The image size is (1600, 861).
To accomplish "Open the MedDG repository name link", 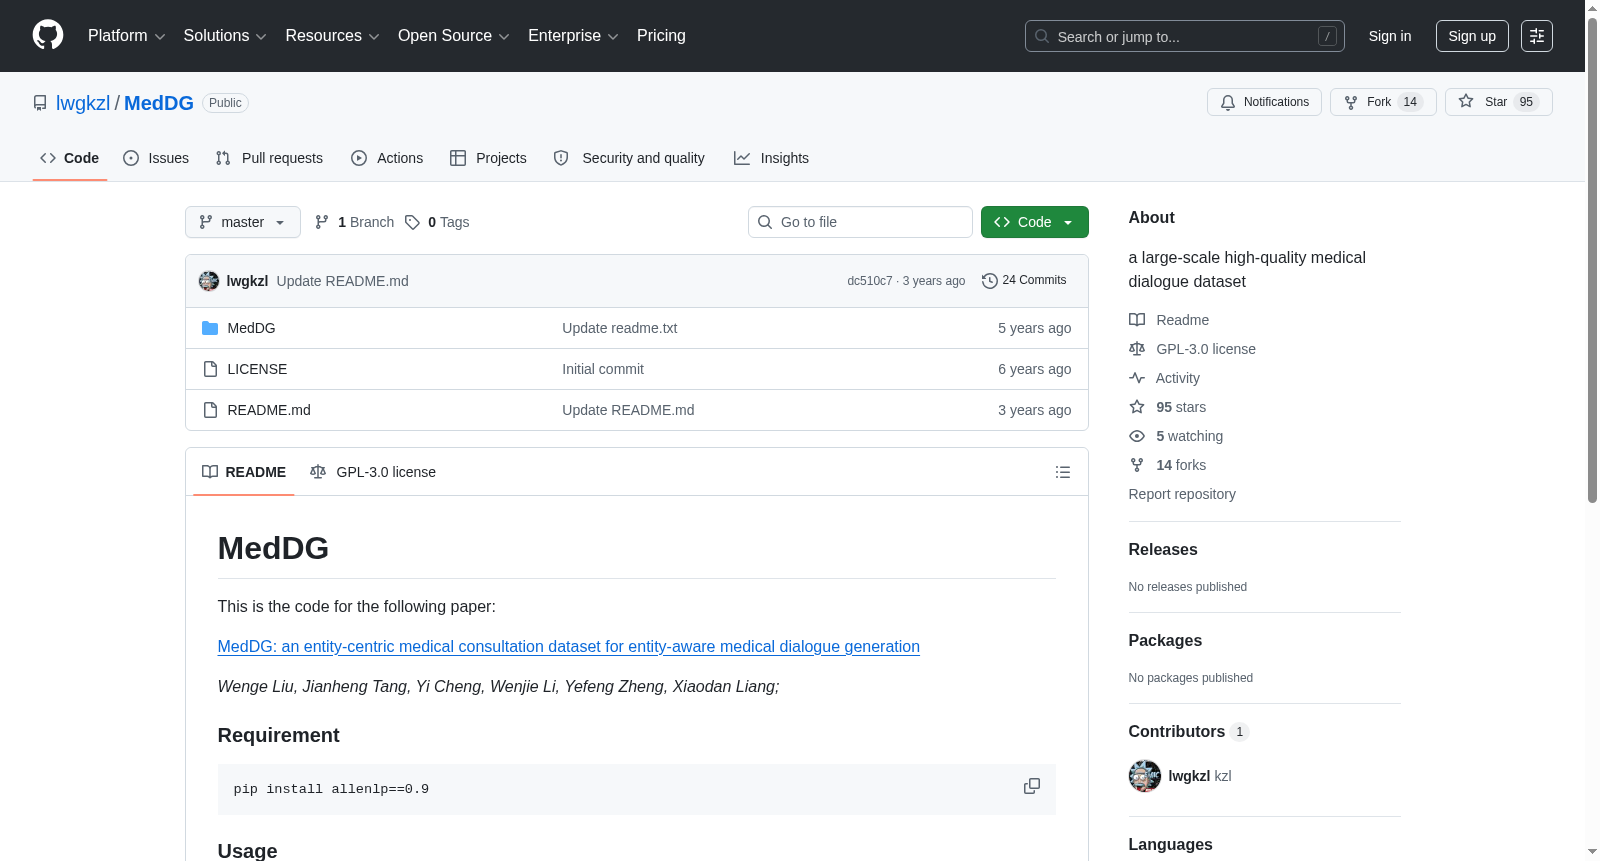I will click(159, 103).
